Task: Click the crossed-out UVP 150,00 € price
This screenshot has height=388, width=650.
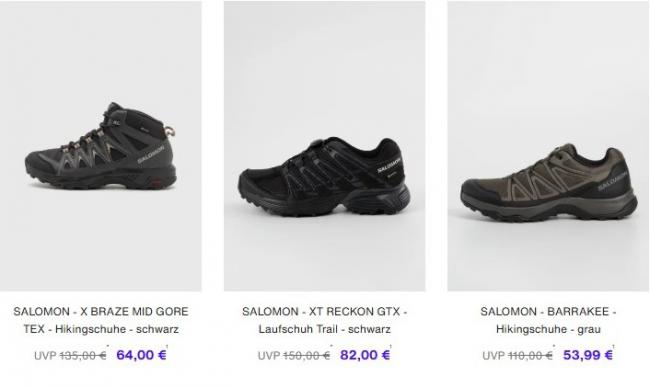Action: tap(294, 356)
